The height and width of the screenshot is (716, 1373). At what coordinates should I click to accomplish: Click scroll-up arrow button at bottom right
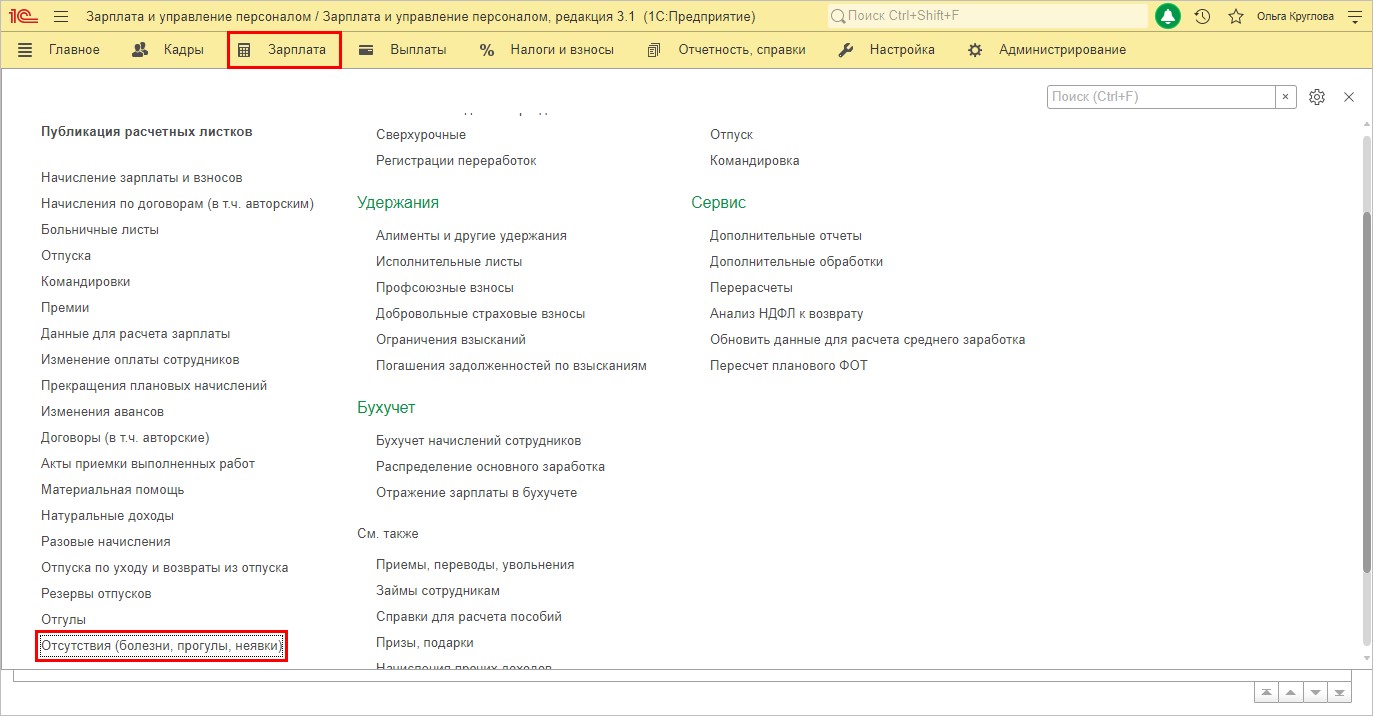1291,692
